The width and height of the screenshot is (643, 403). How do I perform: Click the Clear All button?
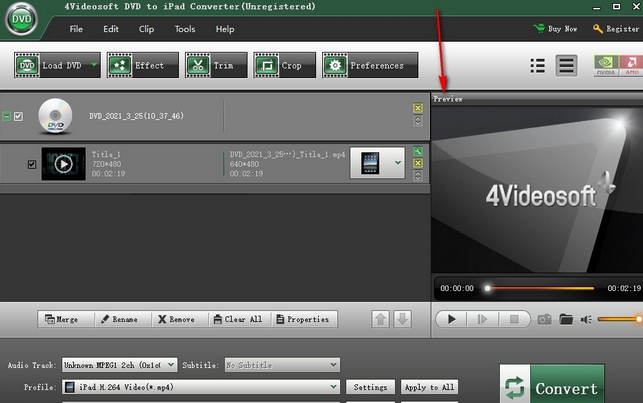238,319
